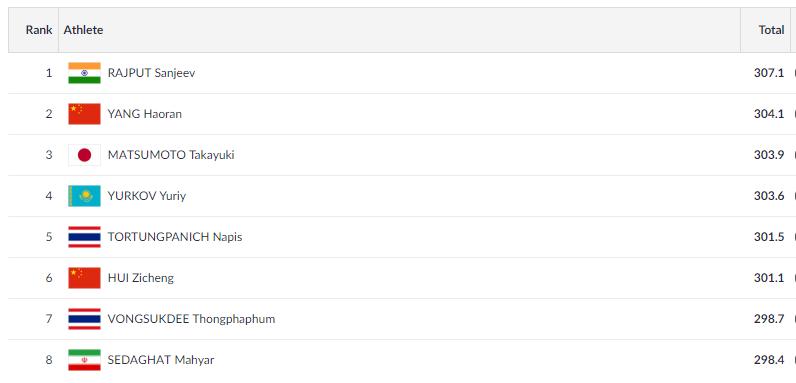Sort by the Athlete column header
The image size is (796, 383).
pyautogui.click(x=83, y=30)
